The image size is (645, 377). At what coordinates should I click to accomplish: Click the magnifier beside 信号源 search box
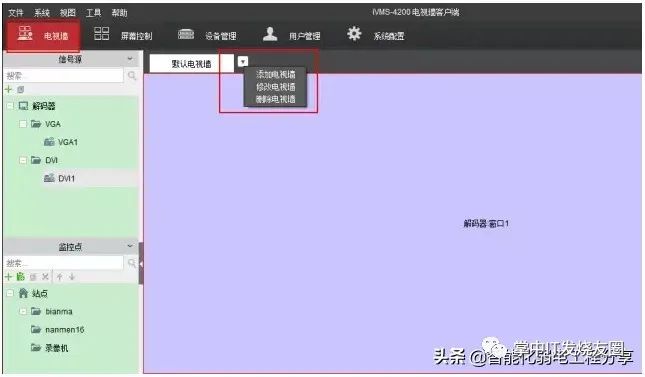point(132,75)
